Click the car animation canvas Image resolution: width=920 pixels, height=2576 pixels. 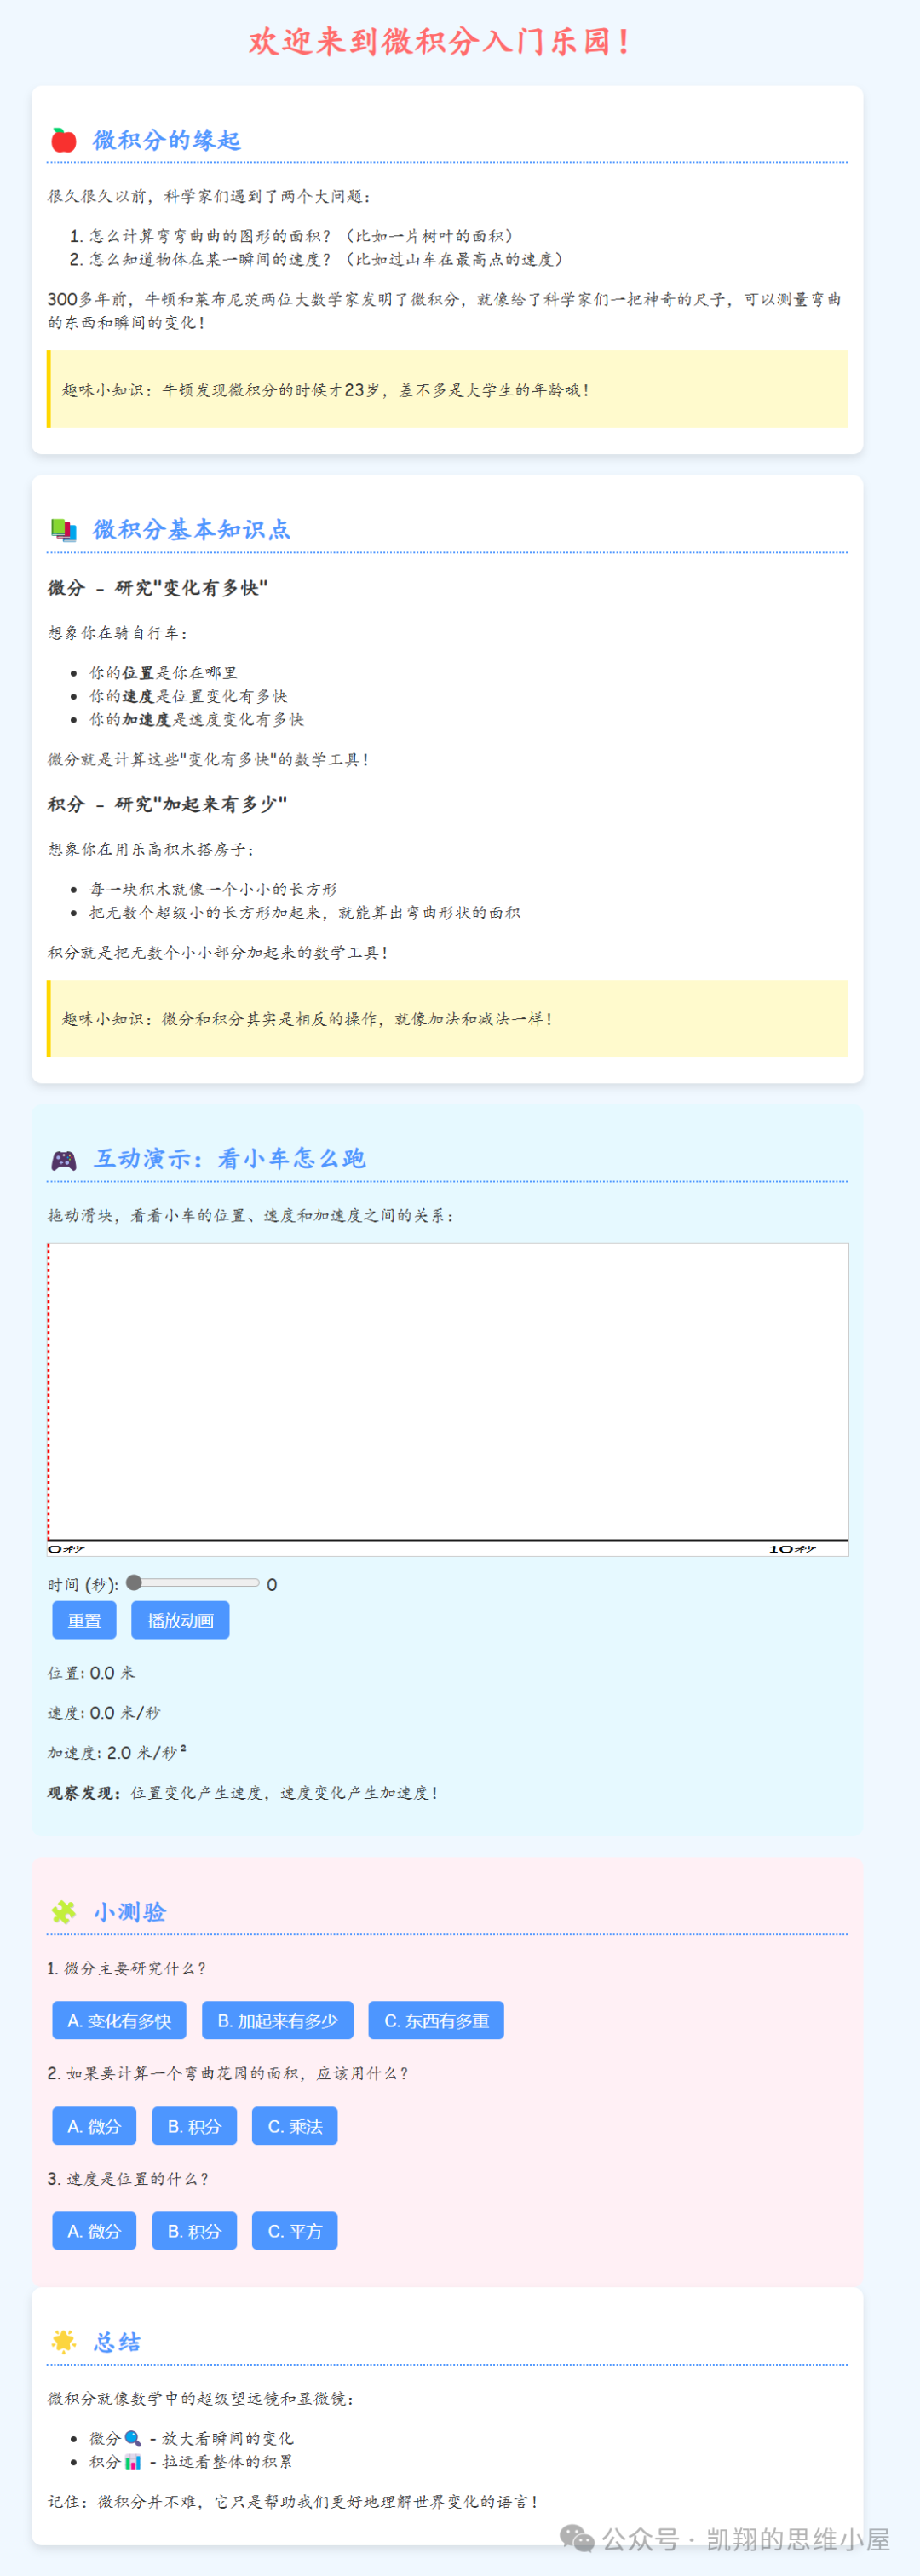448,1399
